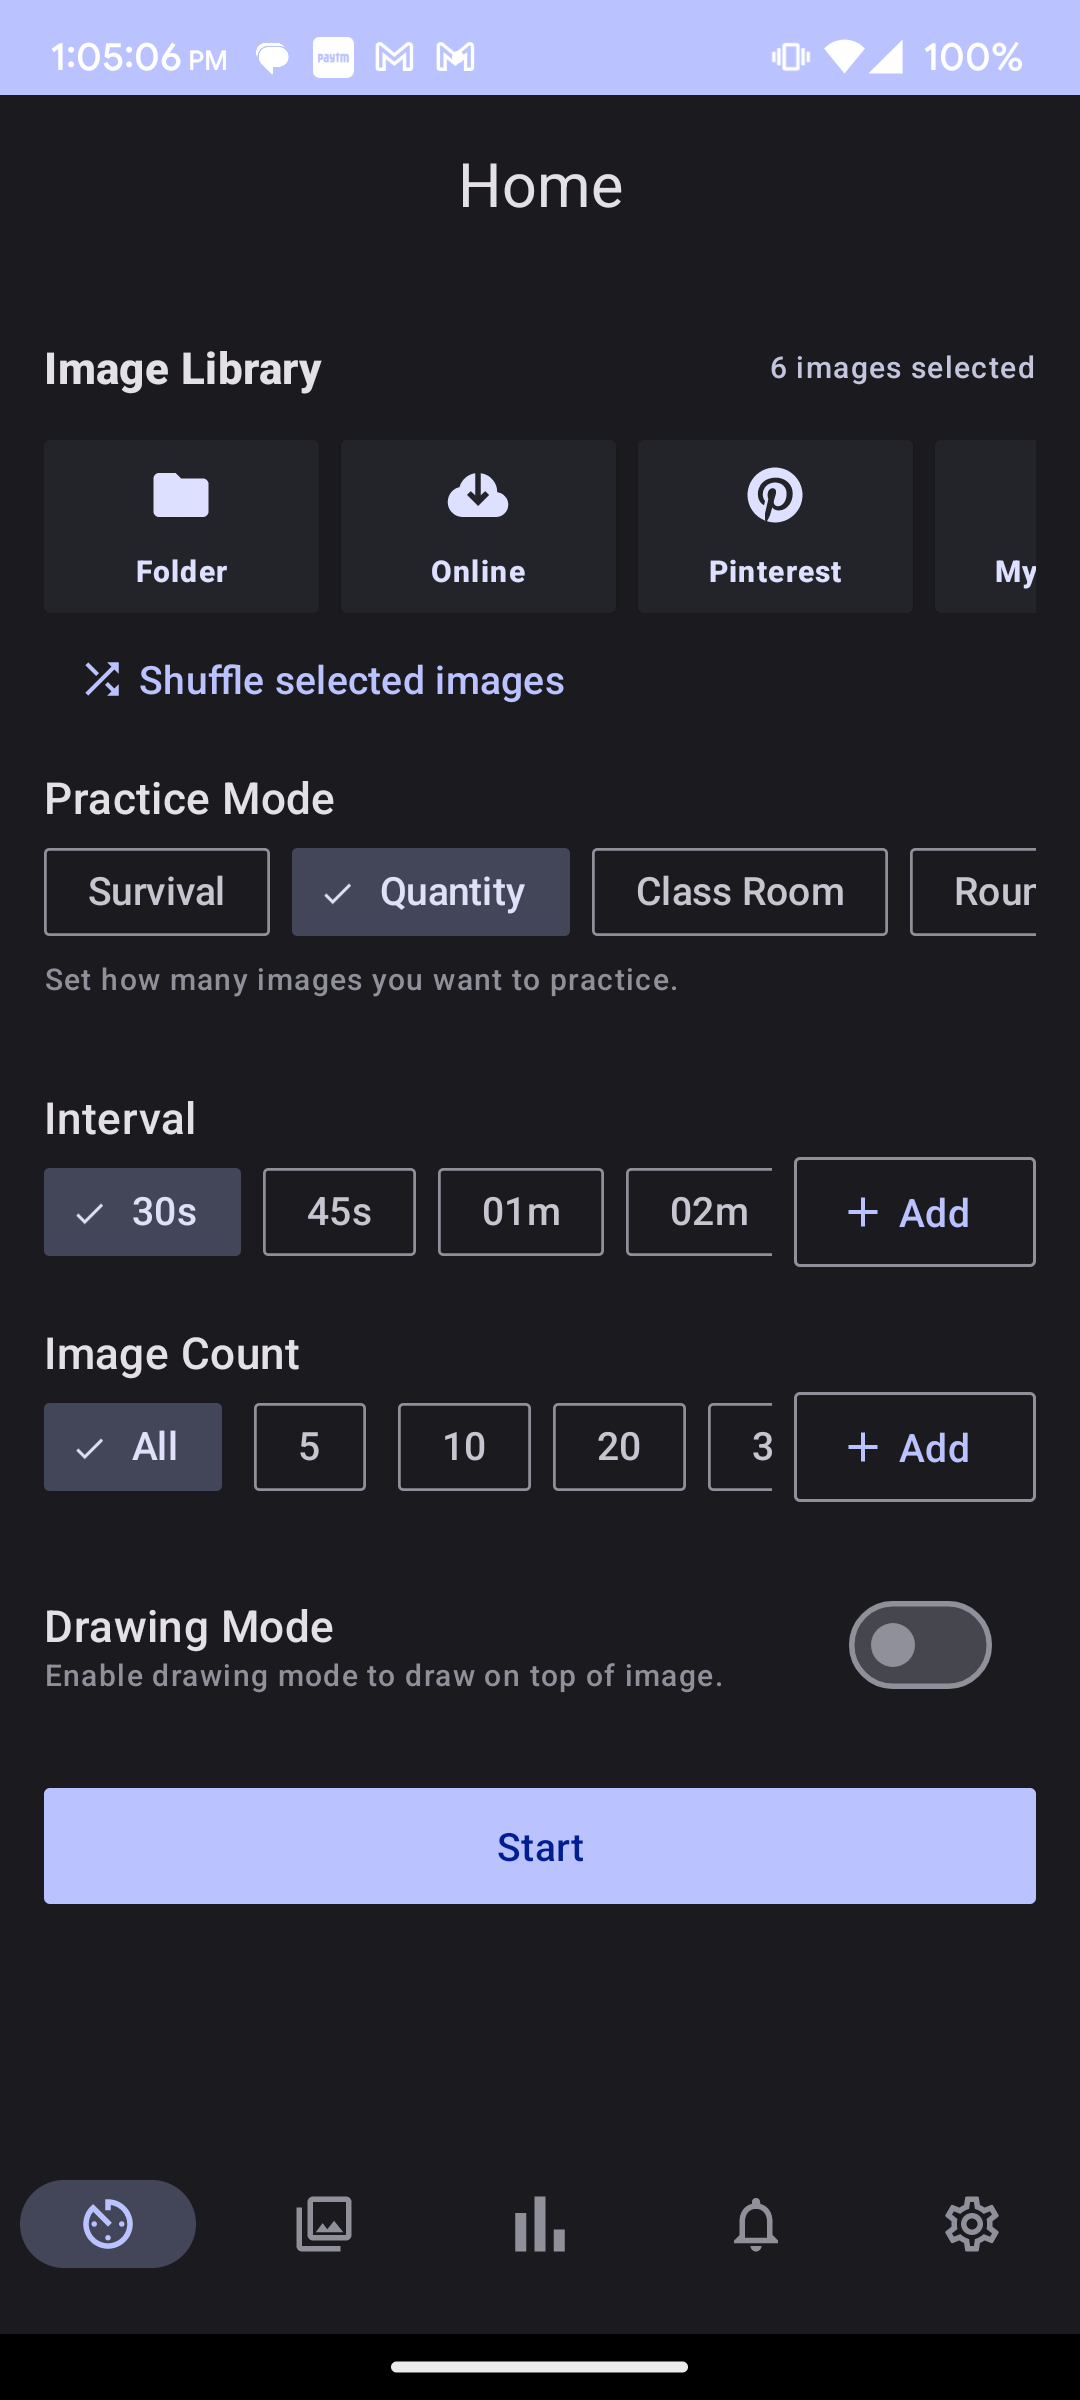Select the 02m interval chip
Screen dimensions: 1080x2400
point(699,1212)
